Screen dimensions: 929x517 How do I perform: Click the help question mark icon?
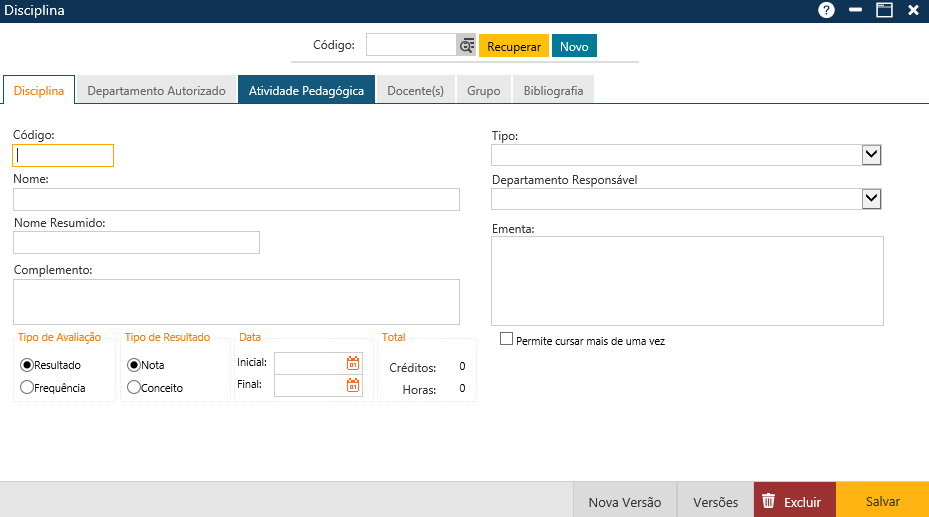tap(826, 11)
